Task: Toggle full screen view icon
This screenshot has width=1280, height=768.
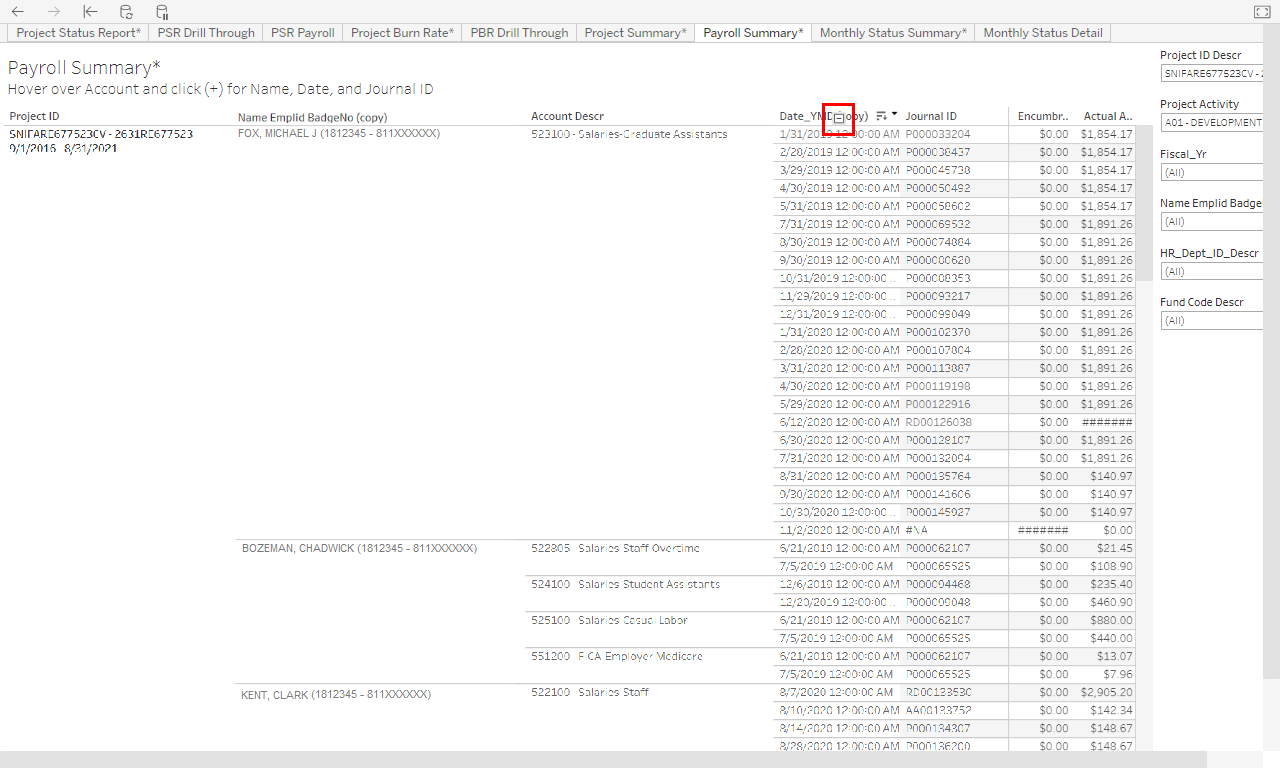Action: (x=1261, y=12)
